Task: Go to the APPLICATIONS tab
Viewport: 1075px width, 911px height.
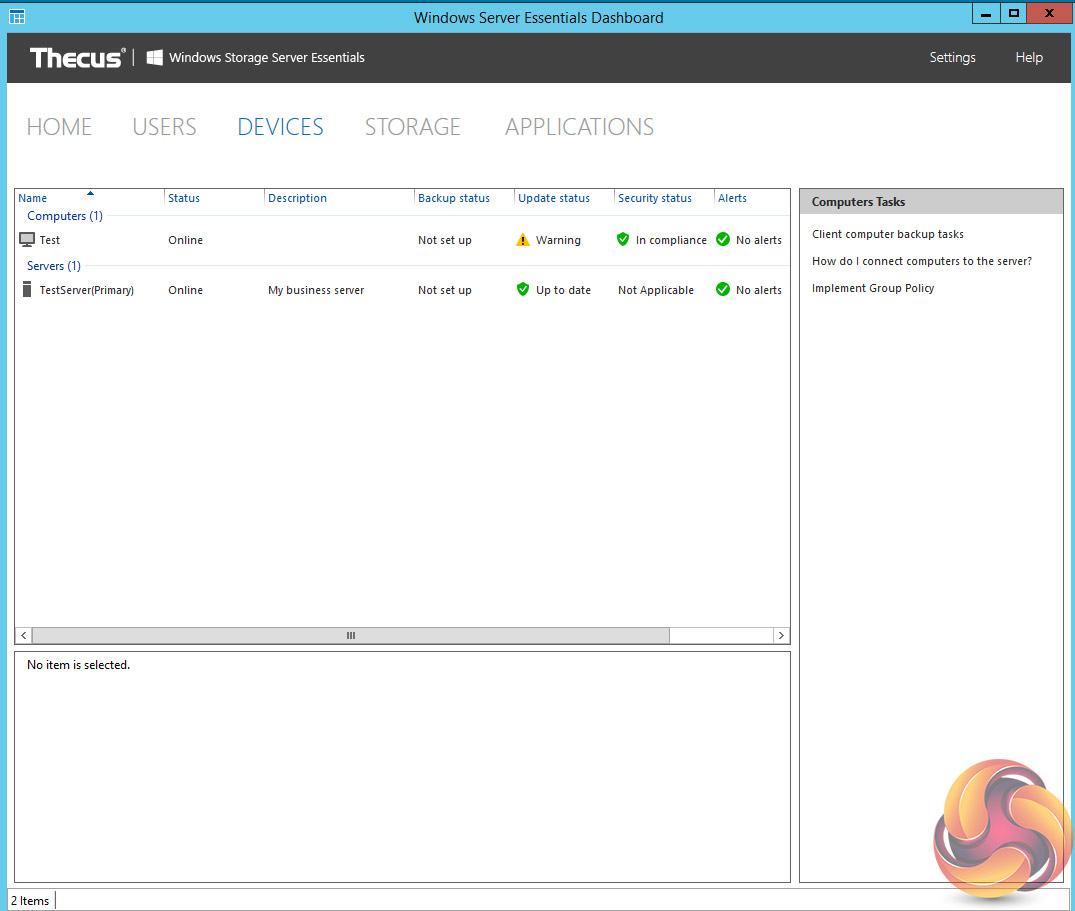Action: (x=579, y=127)
